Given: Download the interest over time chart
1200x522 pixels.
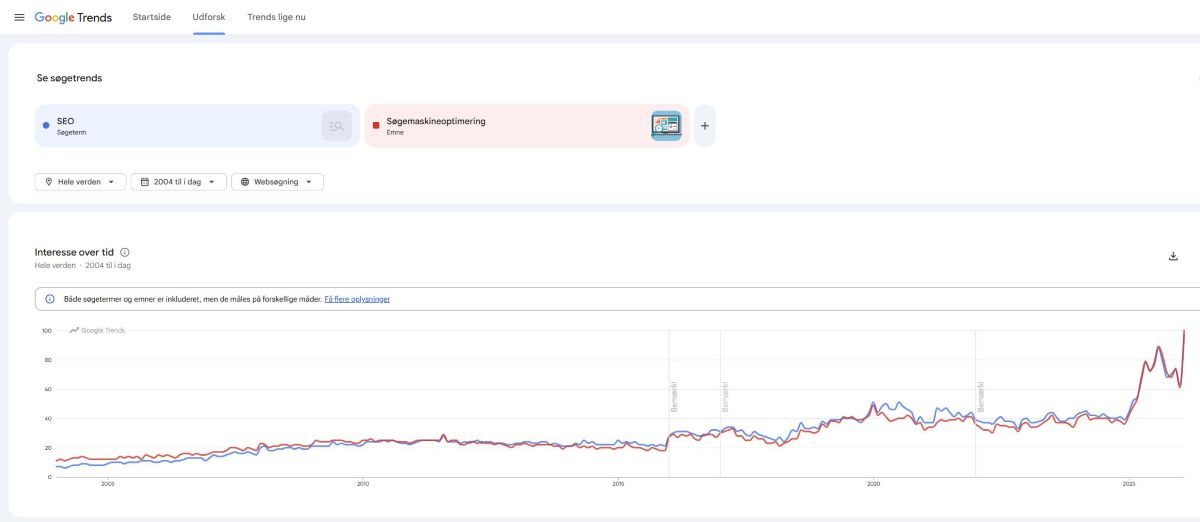Looking at the screenshot, I should pos(1173,256).
